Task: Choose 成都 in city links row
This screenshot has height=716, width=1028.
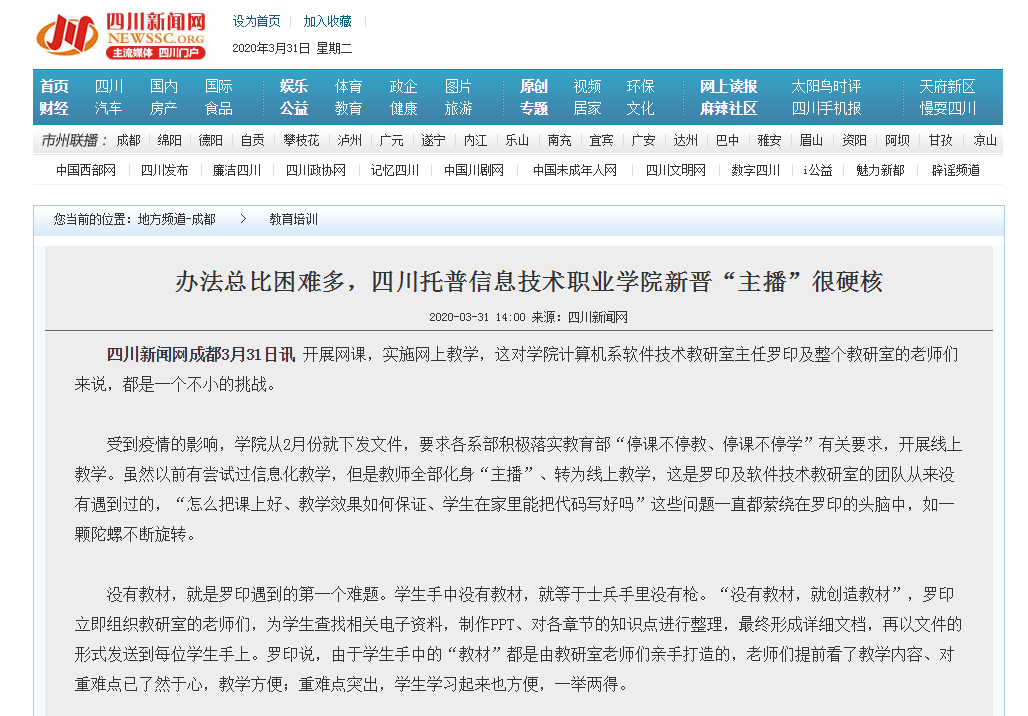Action: (x=128, y=140)
